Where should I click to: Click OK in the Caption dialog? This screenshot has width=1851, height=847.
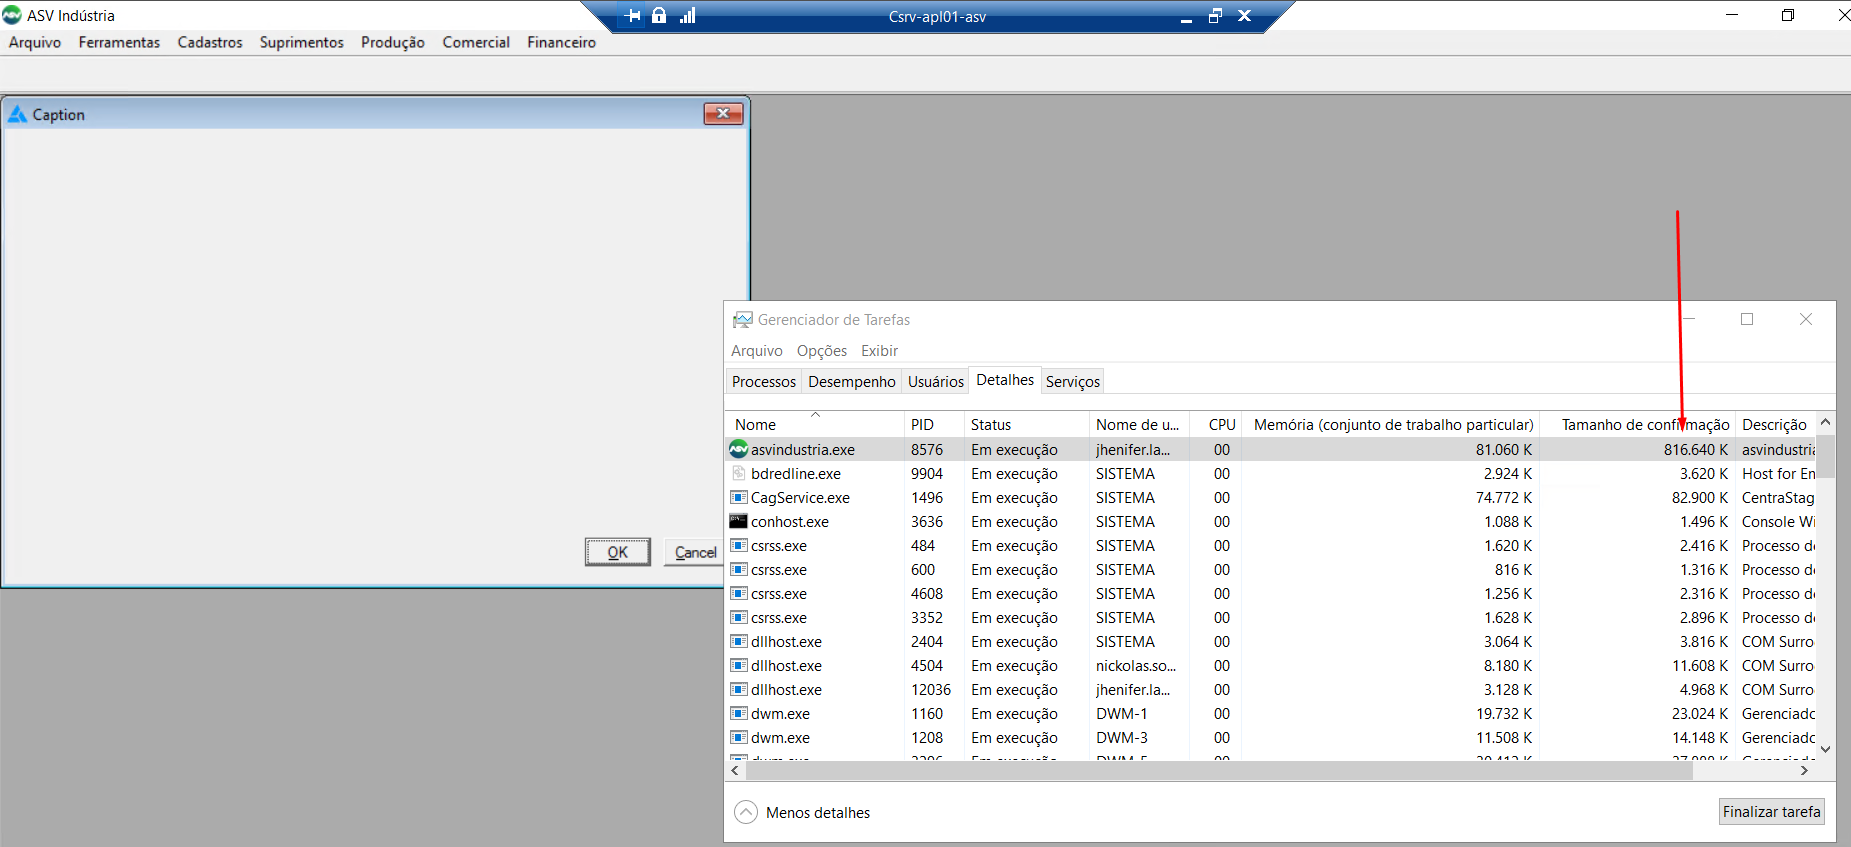617,552
